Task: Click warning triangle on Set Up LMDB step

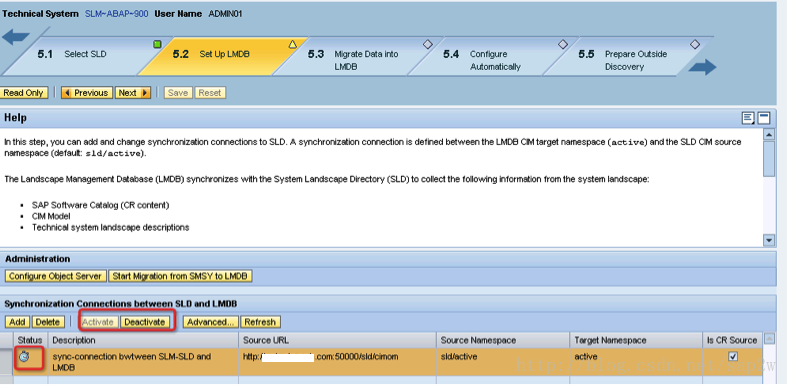Action: (293, 45)
